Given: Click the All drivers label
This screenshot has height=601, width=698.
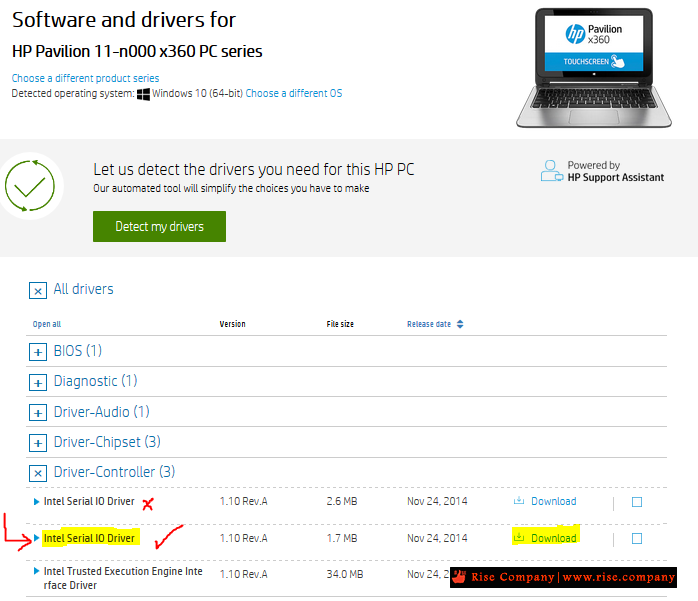Looking at the screenshot, I should pos(84,289).
